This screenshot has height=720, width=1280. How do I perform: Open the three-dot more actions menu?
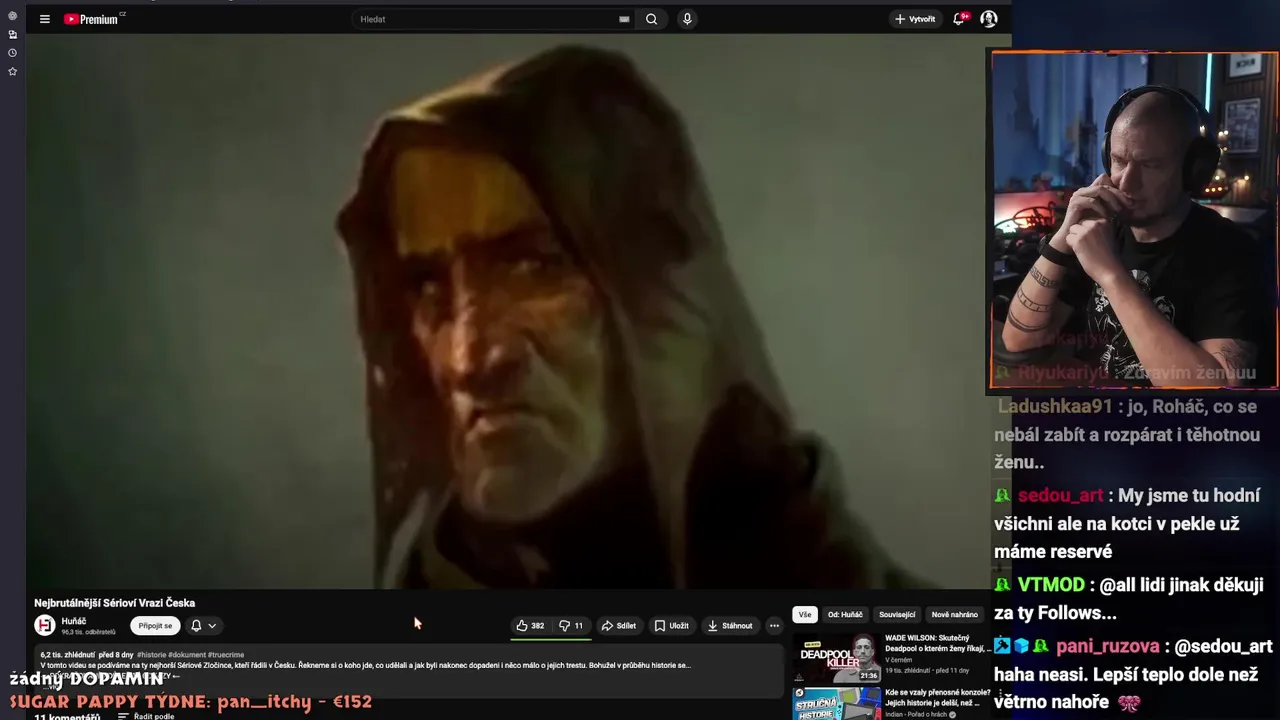point(774,626)
